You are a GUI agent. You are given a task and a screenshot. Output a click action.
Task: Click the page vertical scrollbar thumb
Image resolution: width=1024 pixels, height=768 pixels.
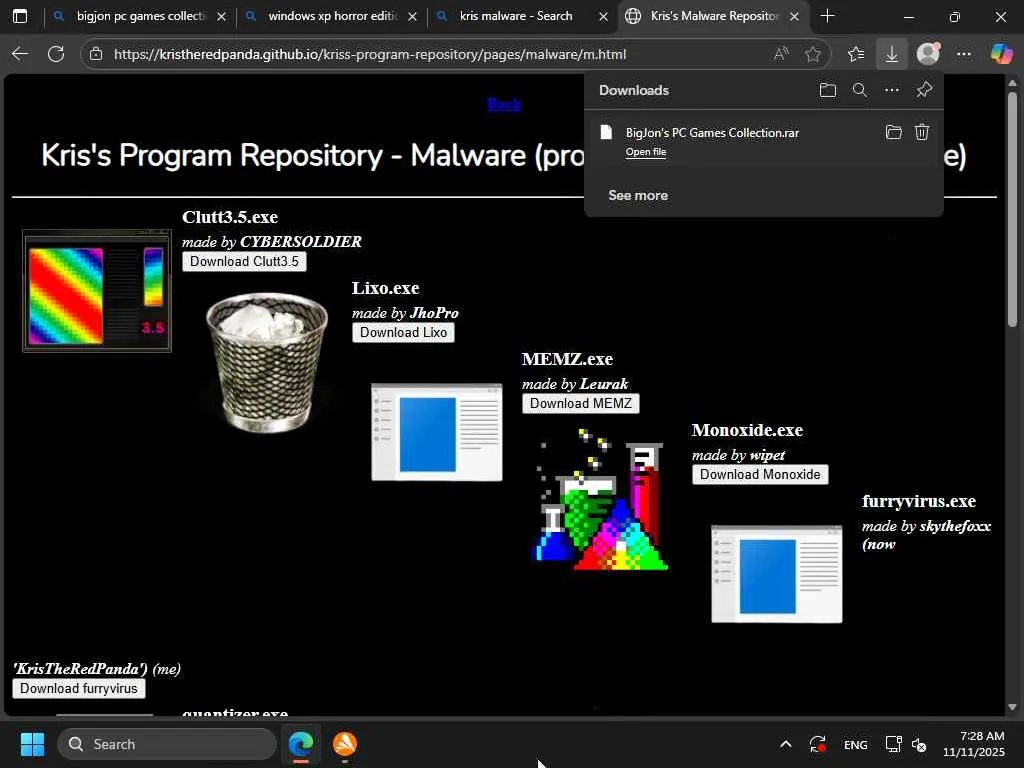pyautogui.click(x=1012, y=209)
